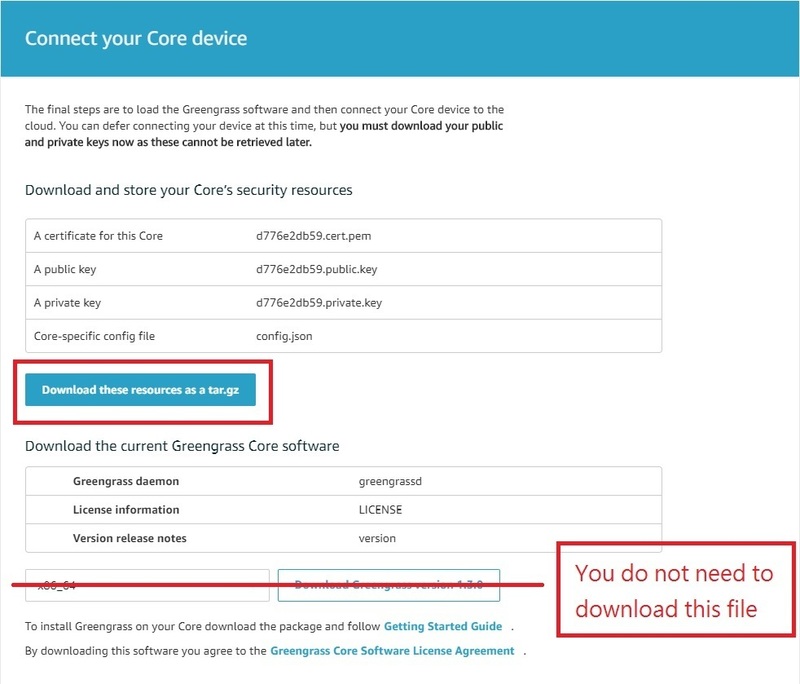Click the config.json file name
800x684 pixels.
point(284,336)
